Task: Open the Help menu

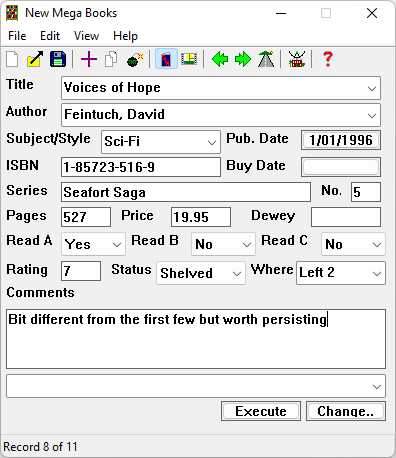Action: tap(125, 36)
